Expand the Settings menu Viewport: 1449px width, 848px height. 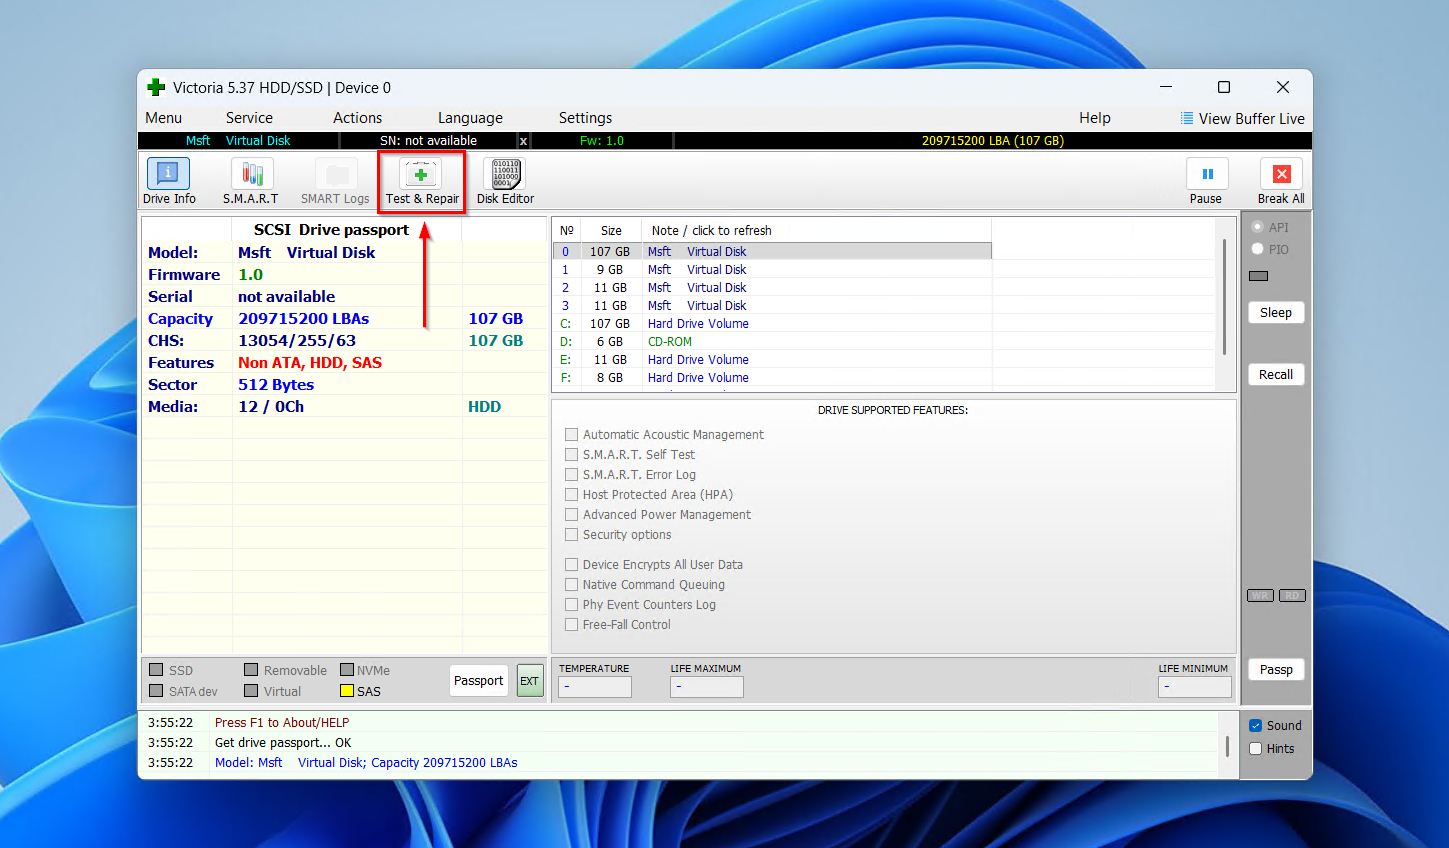coord(585,118)
